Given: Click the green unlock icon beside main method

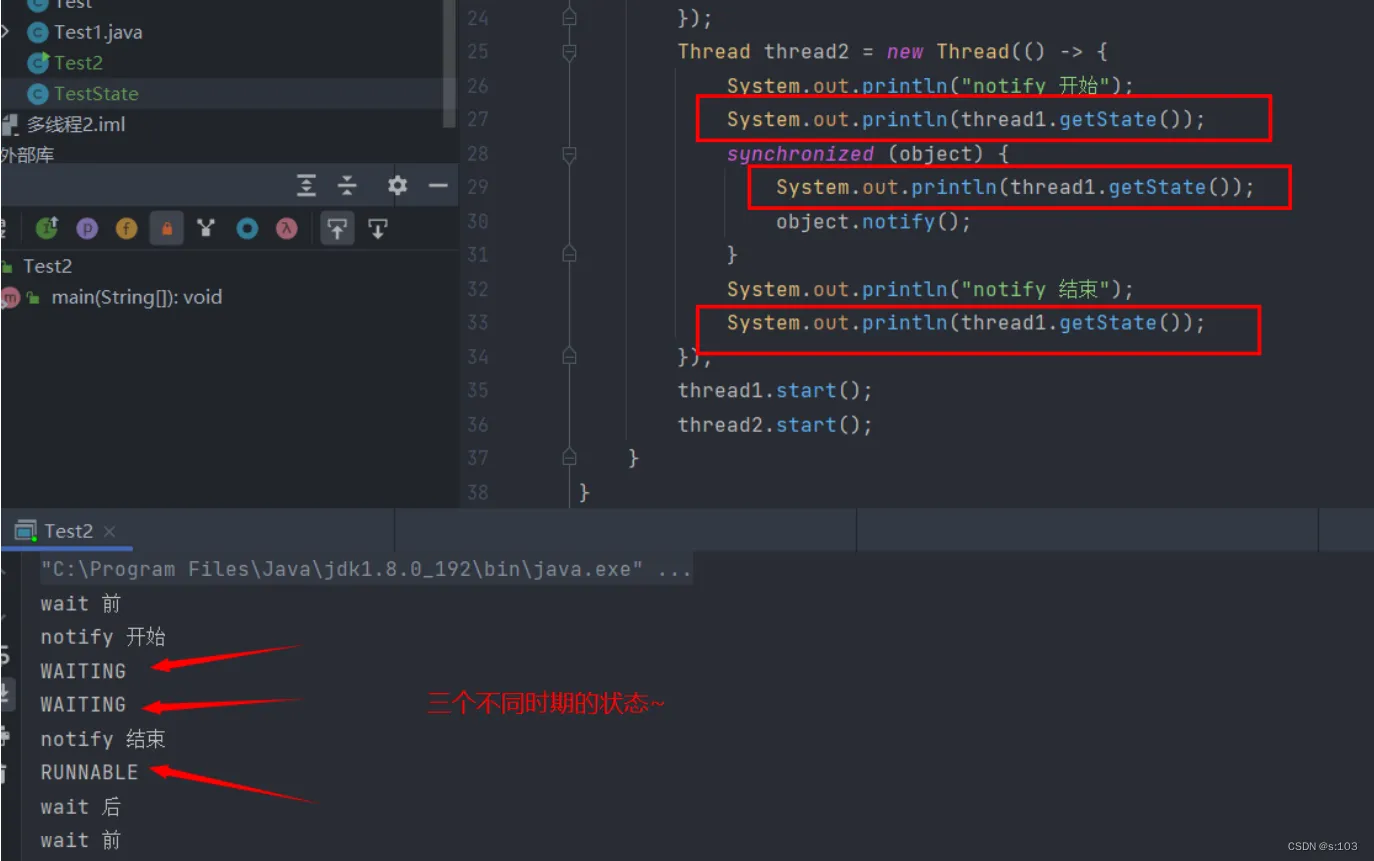Looking at the screenshot, I should pos(34,298).
